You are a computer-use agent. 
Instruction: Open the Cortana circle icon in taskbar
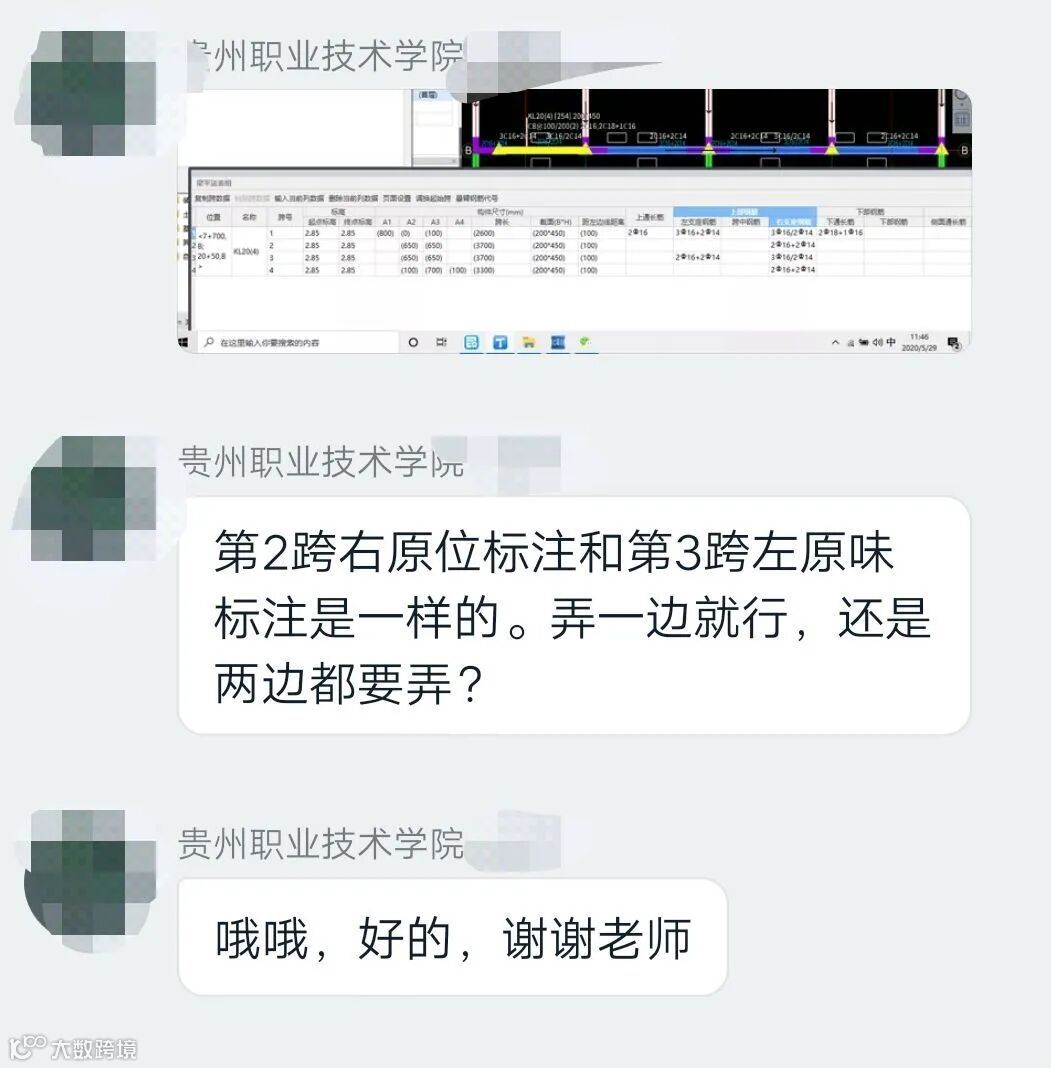click(413, 343)
